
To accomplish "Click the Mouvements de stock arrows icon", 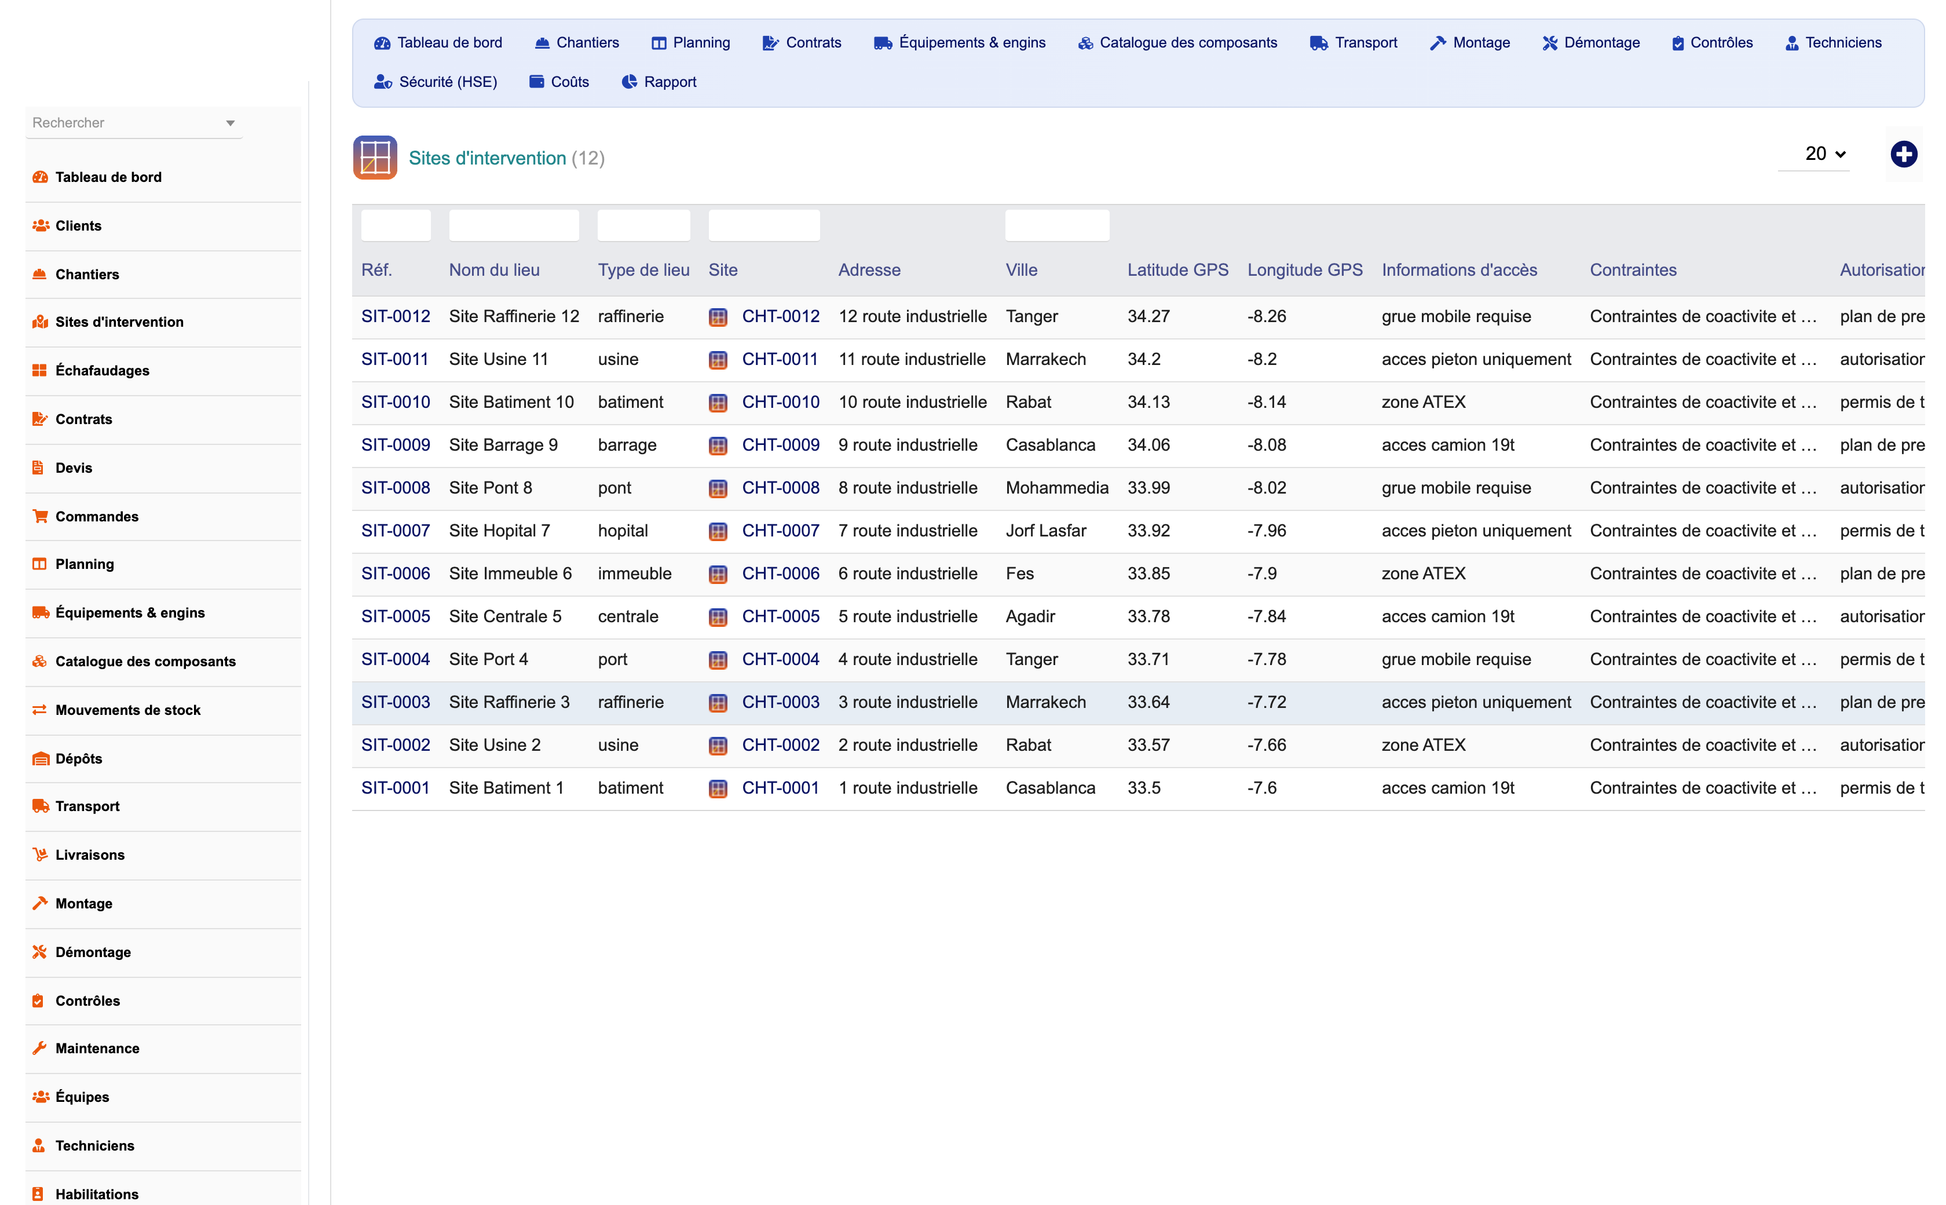I will [x=40, y=710].
